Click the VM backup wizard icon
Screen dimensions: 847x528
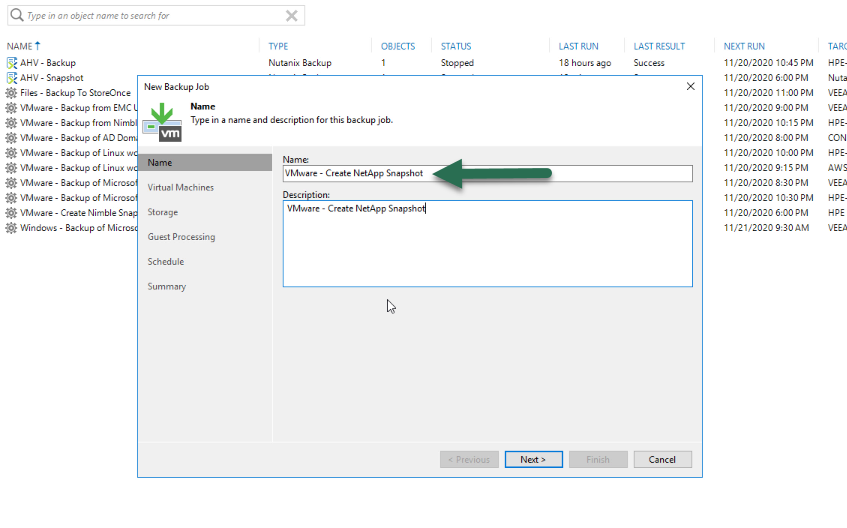tap(162, 123)
